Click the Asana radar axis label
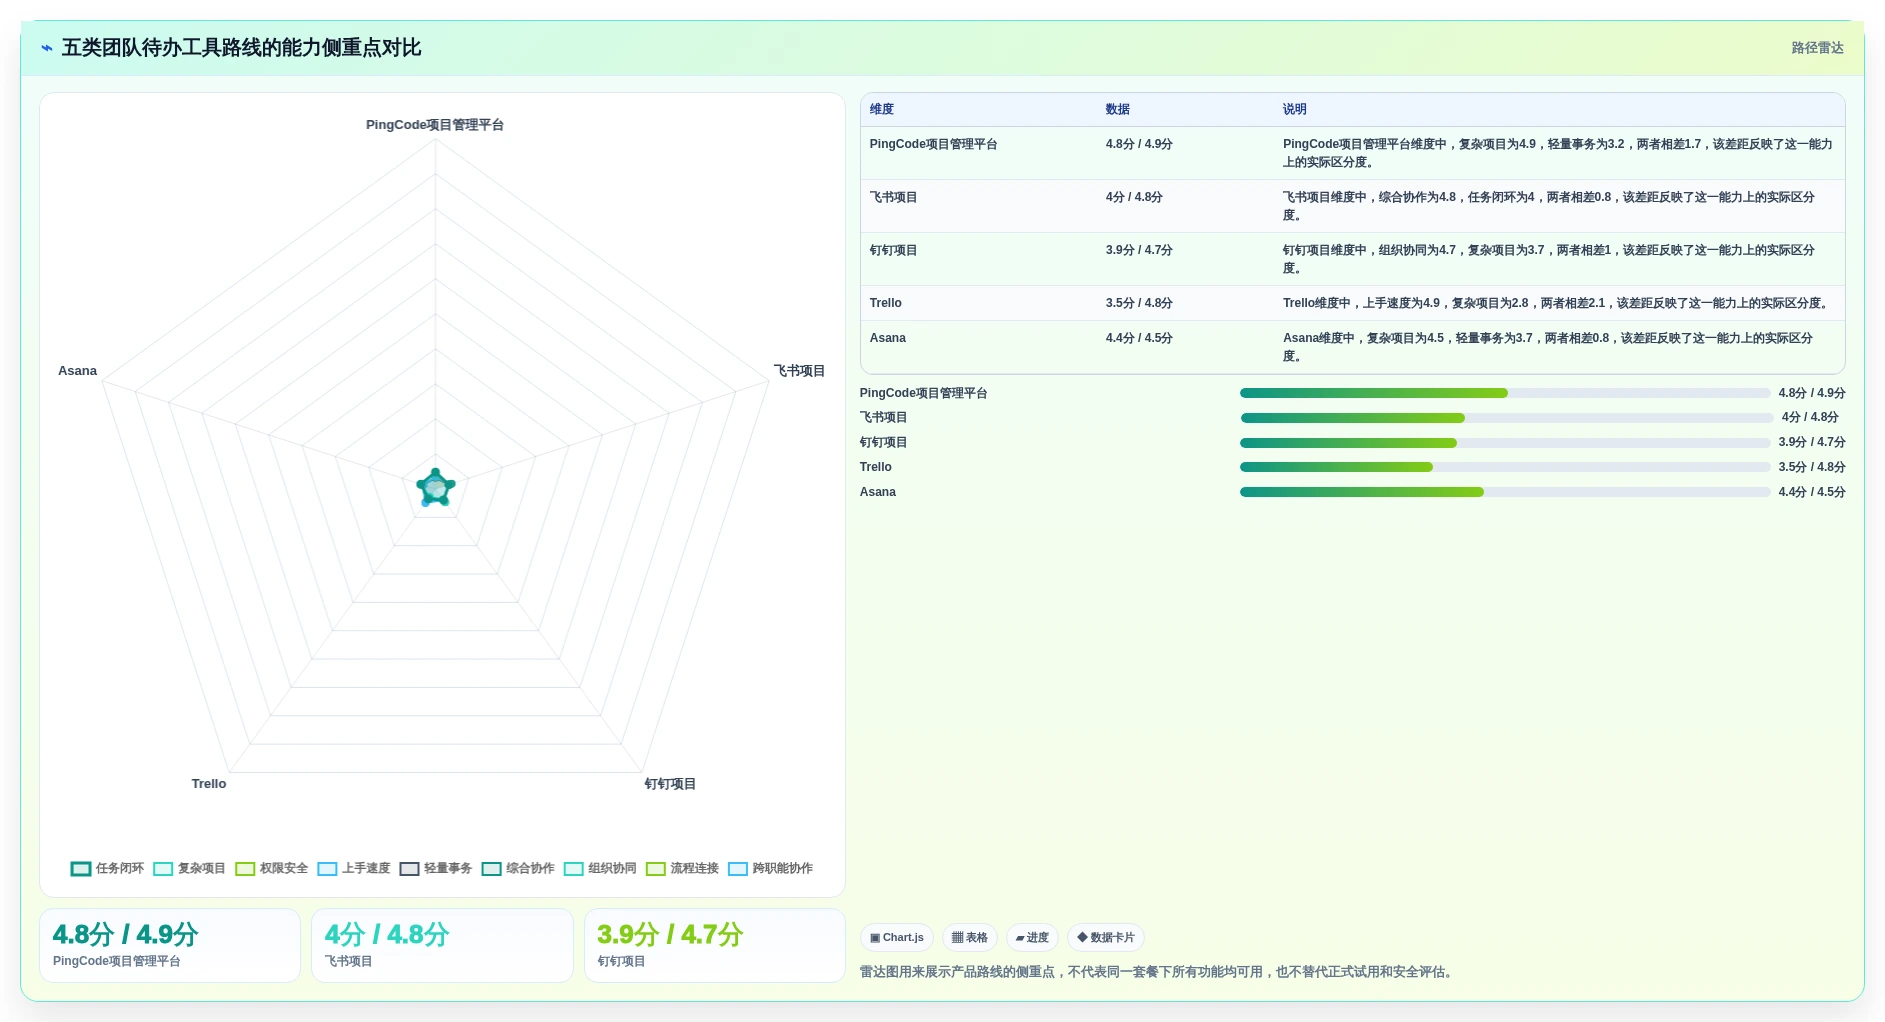This screenshot has height=1022, width=1885. 77,371
